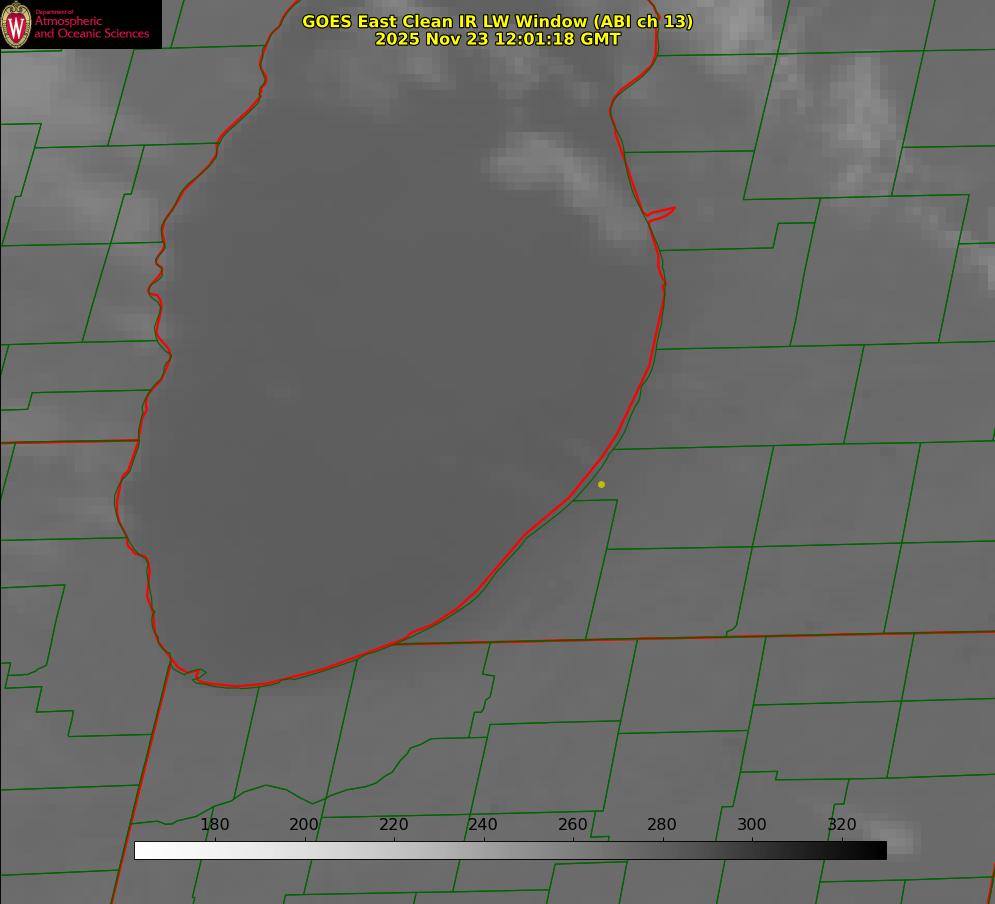Click the timestamp '2025 Nov 23 12:01:18 GMT'

[x=498, y=39]
